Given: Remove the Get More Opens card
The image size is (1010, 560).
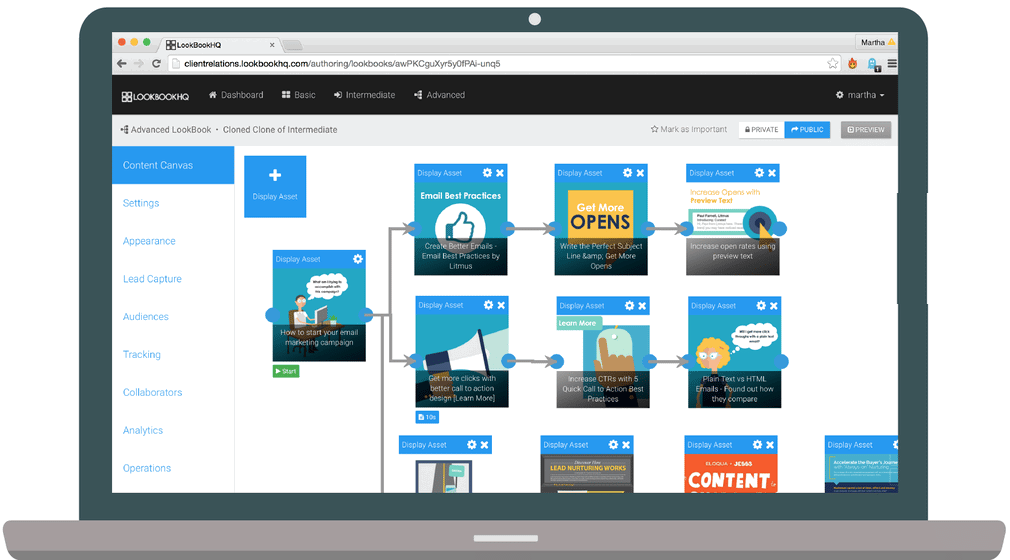Looking at the screenshot, I should pos(640,173).
